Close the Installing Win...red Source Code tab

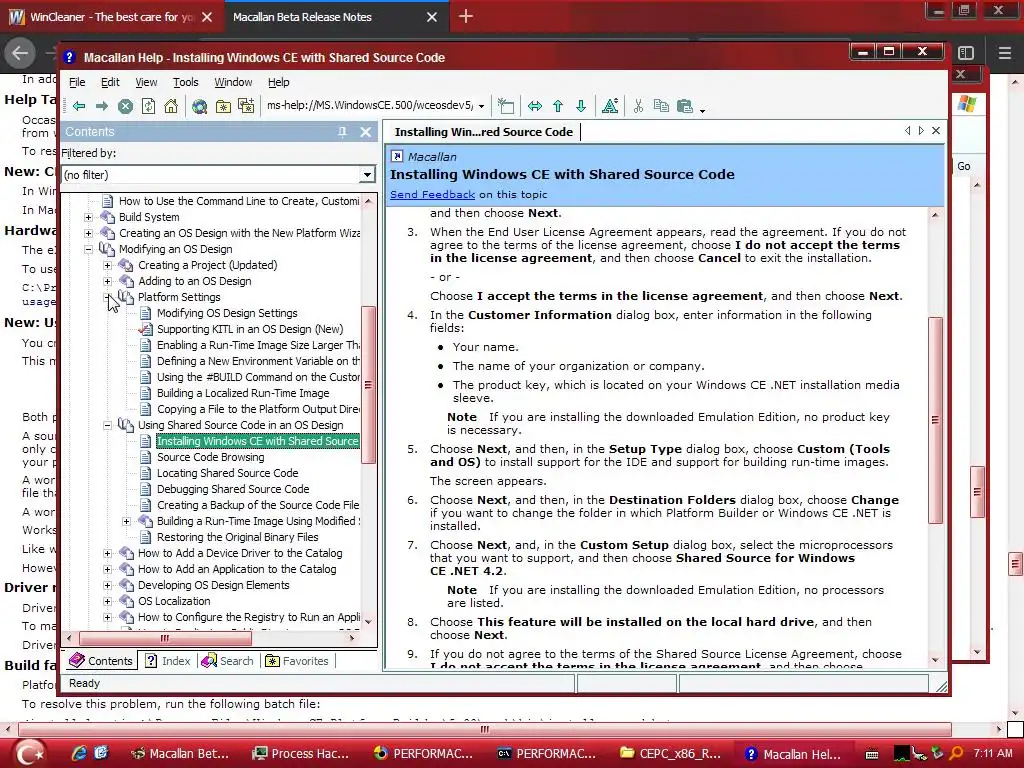pyautogui.click(x=936, y=131)
